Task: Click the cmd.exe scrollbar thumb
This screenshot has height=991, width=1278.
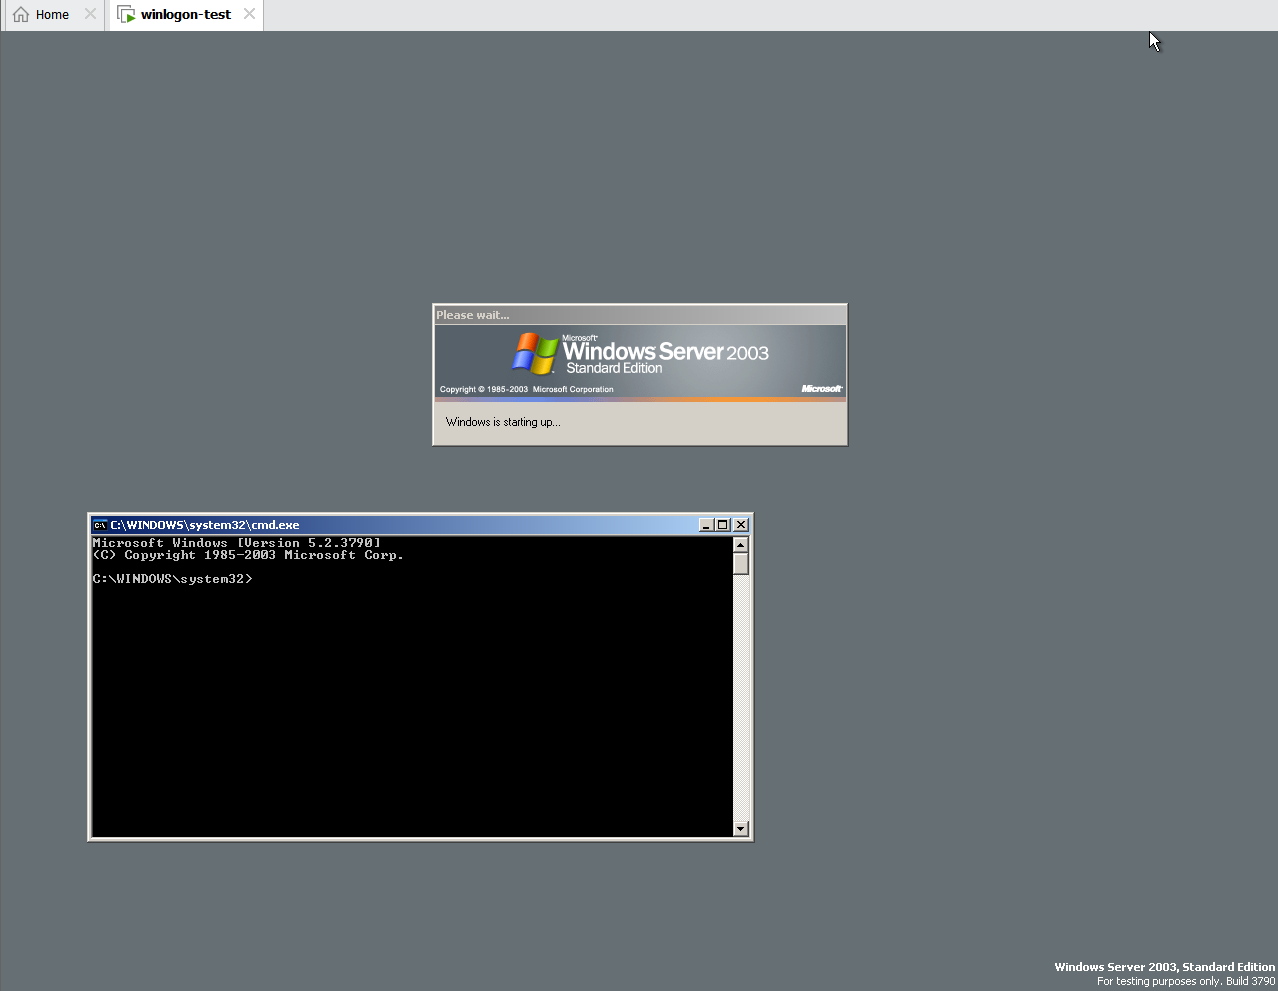Action: coord(741,564)
